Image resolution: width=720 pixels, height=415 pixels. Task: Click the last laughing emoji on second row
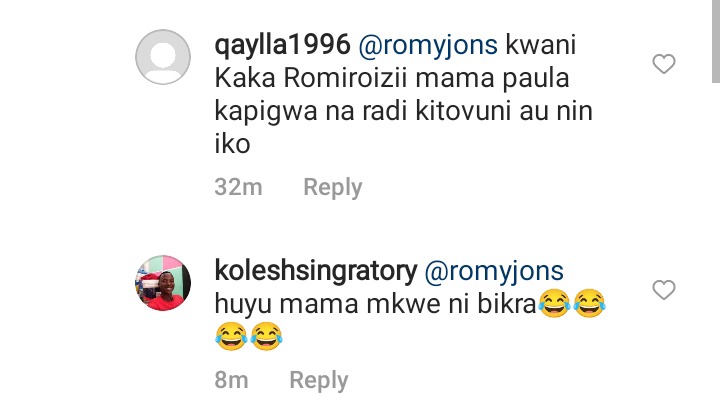coord(266,336)
